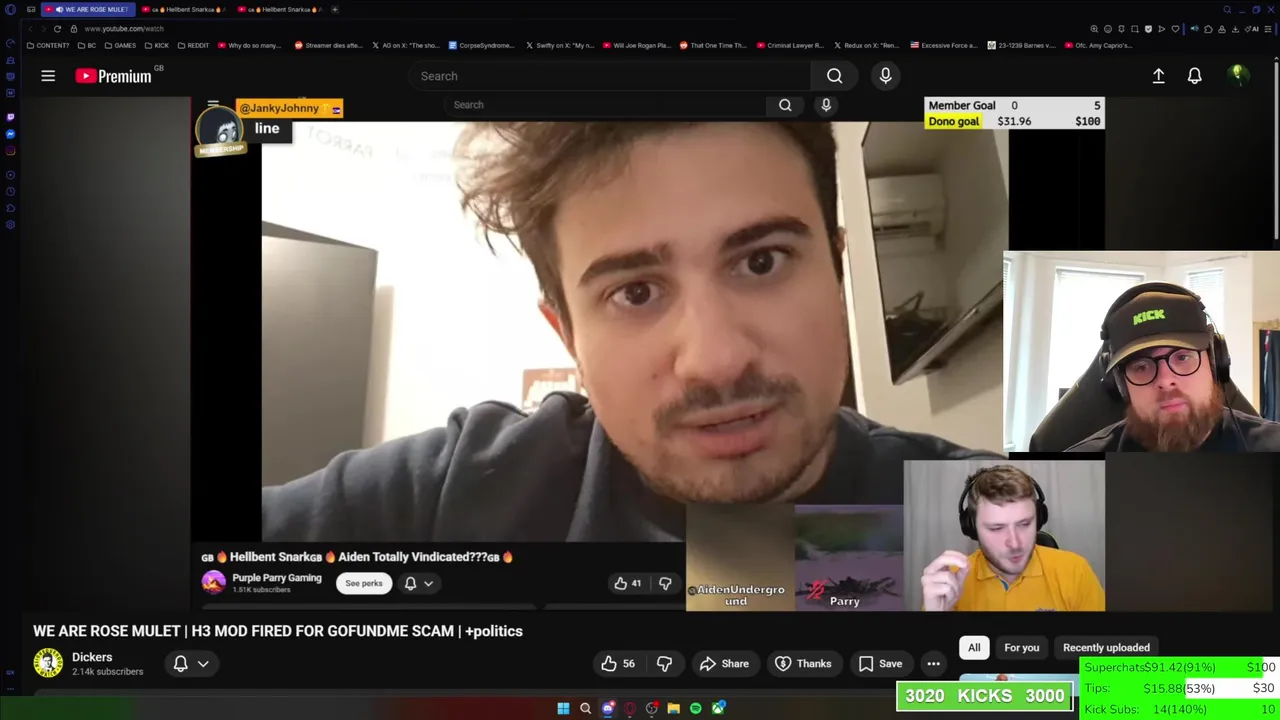Select the For you chip

[1021, 647]
